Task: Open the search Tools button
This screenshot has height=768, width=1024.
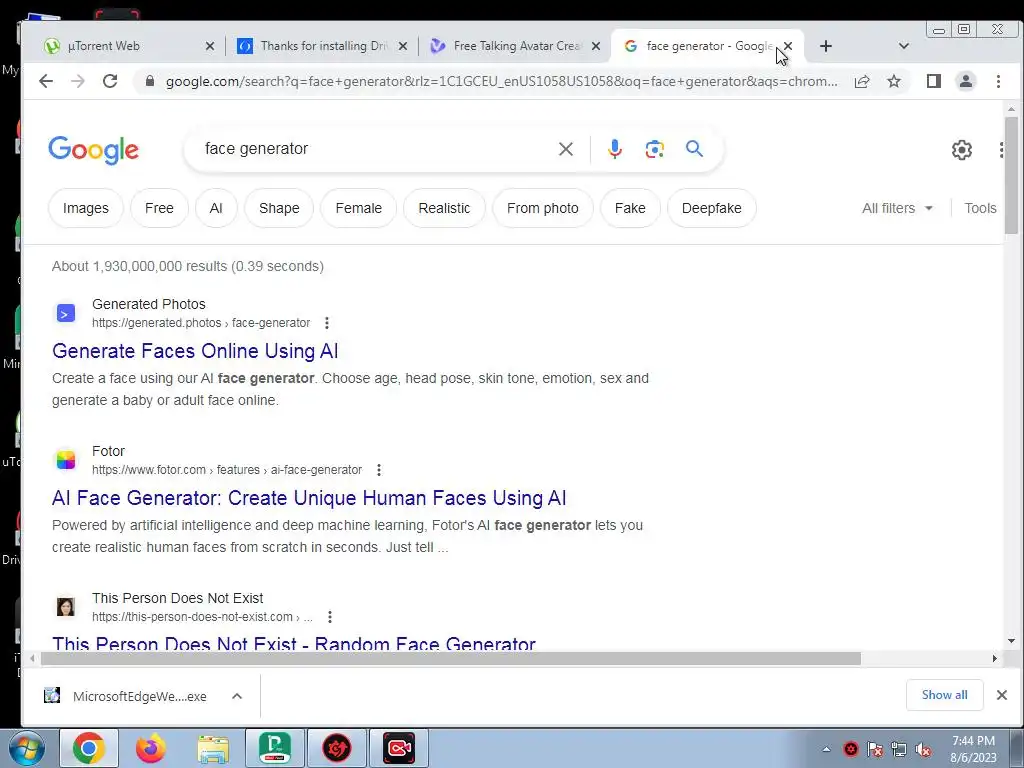Action: [980, 208]
